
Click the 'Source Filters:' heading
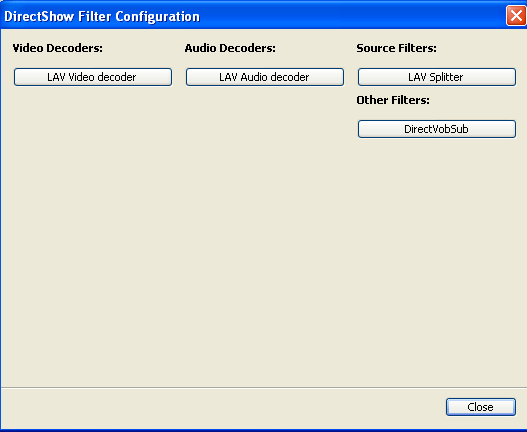[397, 48]
